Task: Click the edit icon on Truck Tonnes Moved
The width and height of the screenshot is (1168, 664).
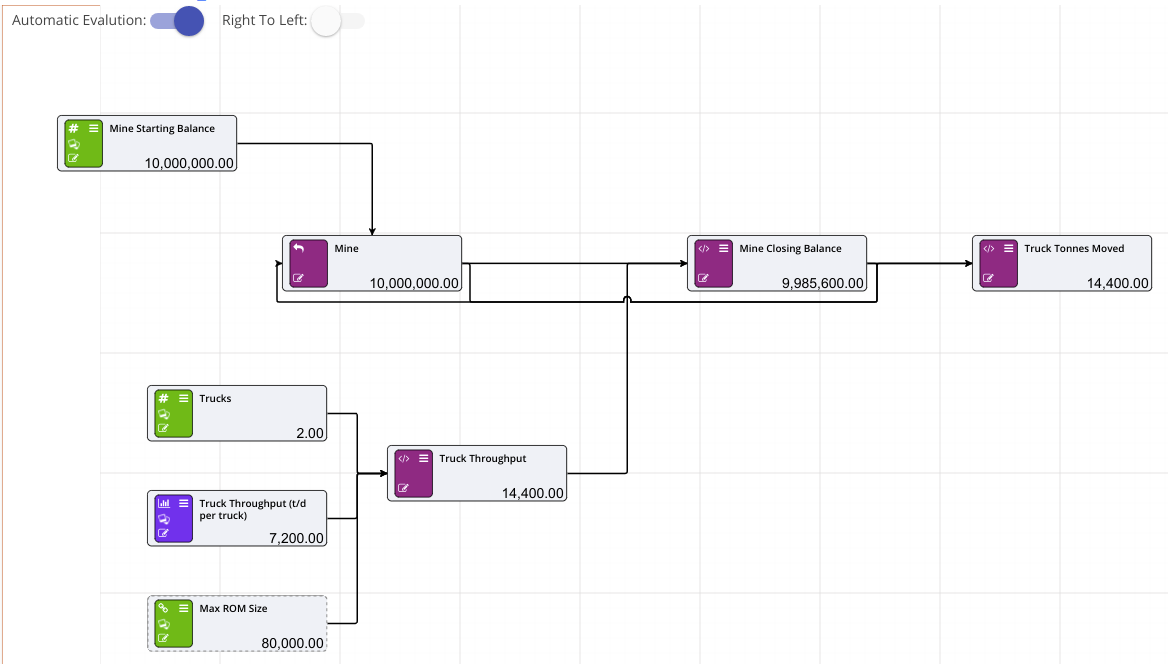Action: coord(988,278)
